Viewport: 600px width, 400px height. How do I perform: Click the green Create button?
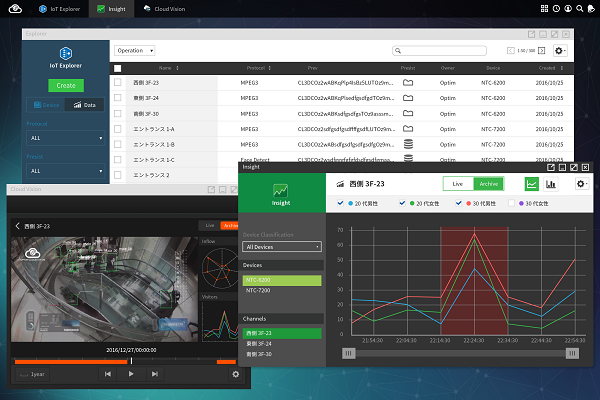click(x=67, y=86)
